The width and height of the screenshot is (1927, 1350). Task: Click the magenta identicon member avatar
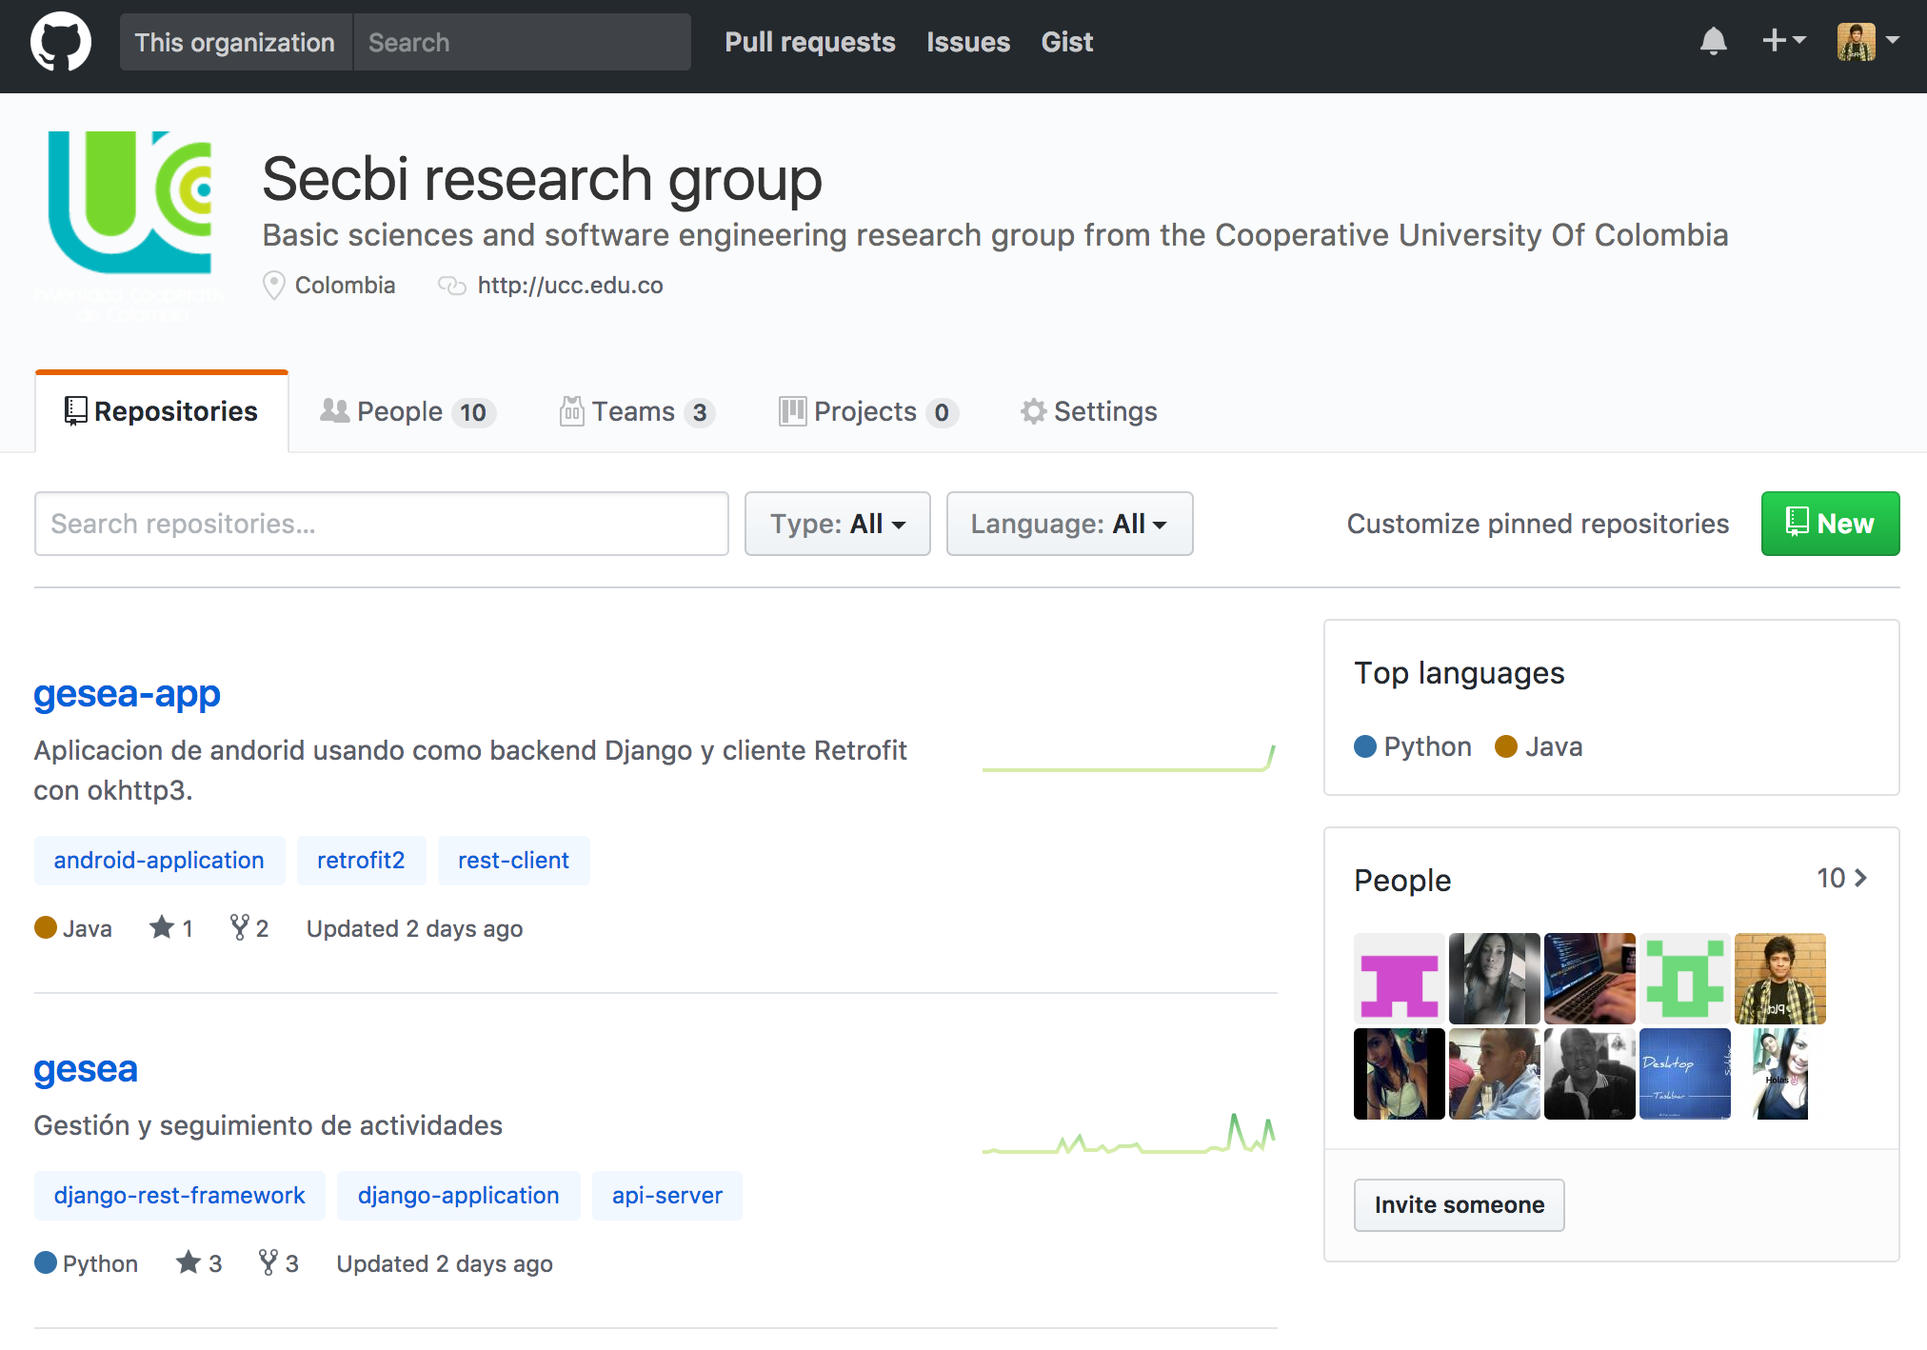[1398, 979]
